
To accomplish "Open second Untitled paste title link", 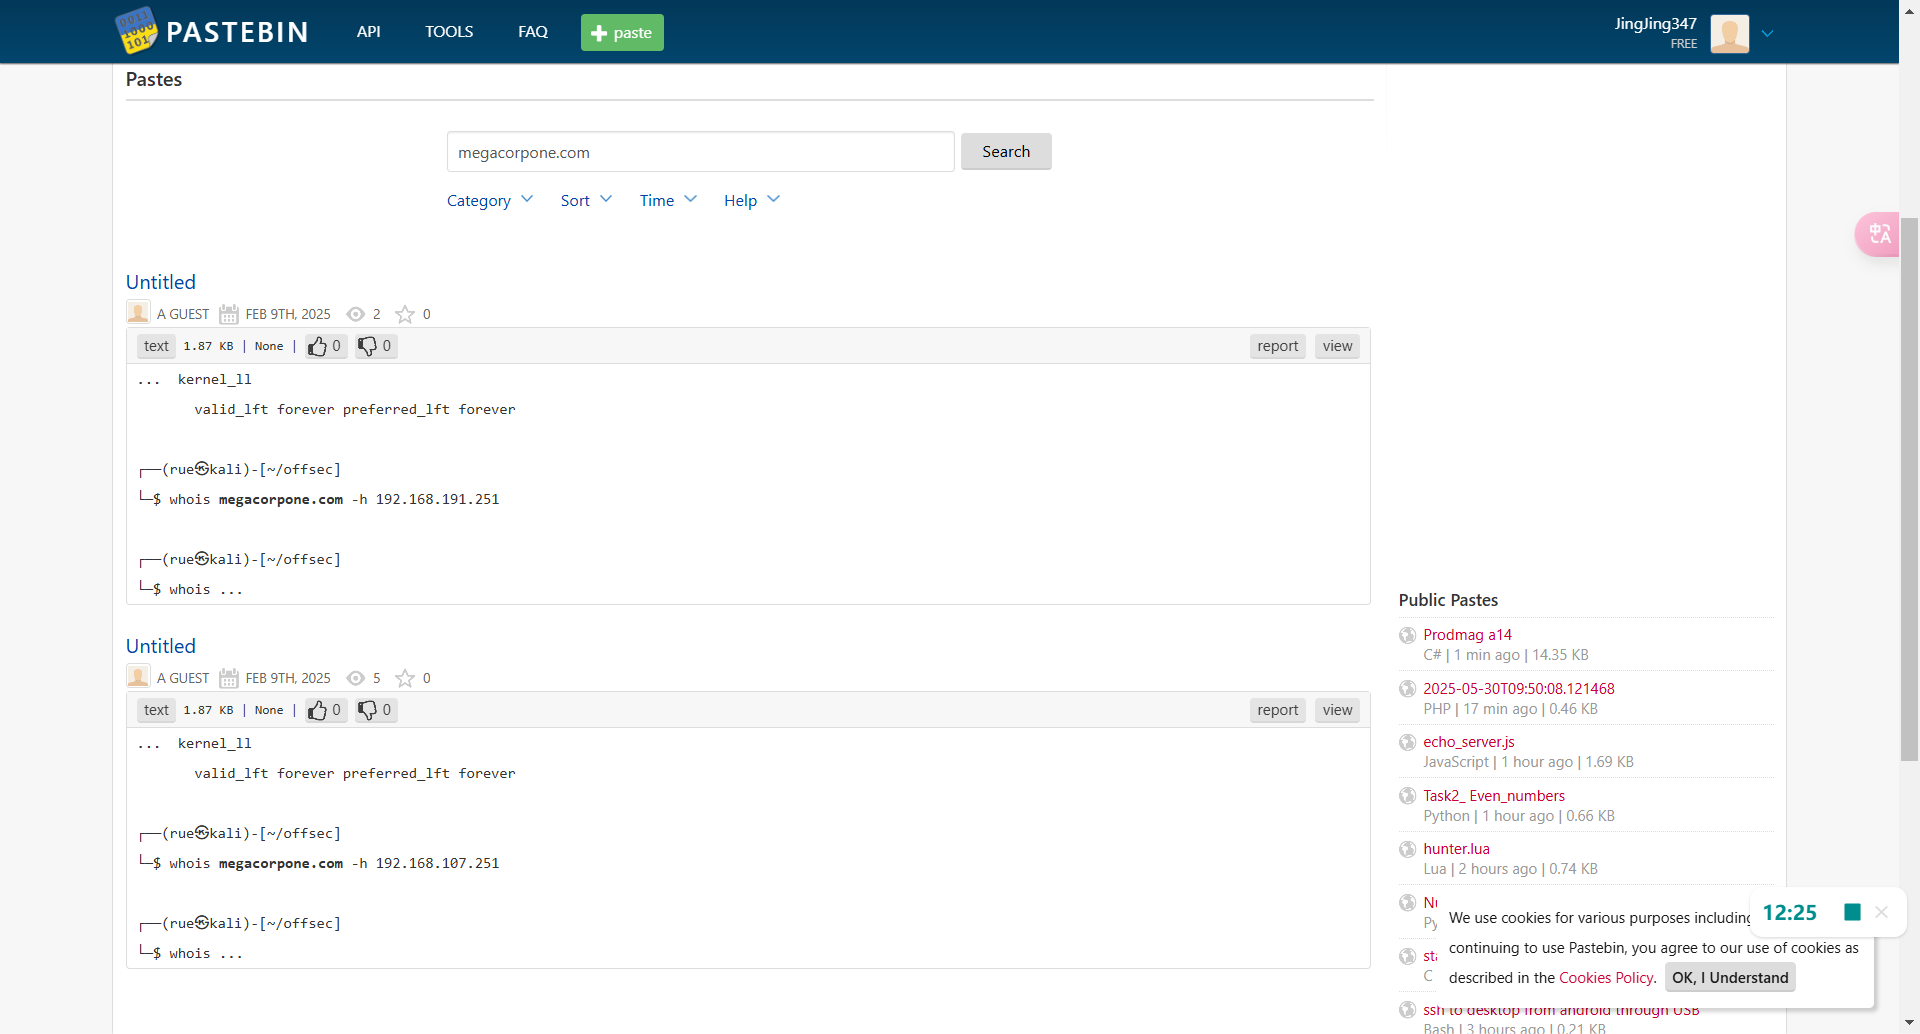I will [161, 646].
